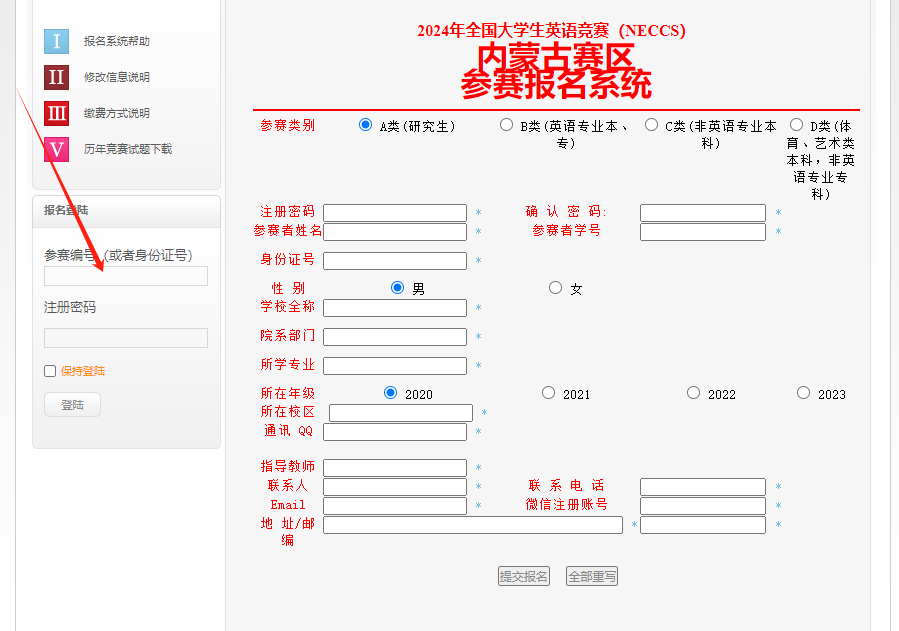Screen dimensions: 899x631
Task: Click the 学校全称 text field
Action: (x=395, y=308)
